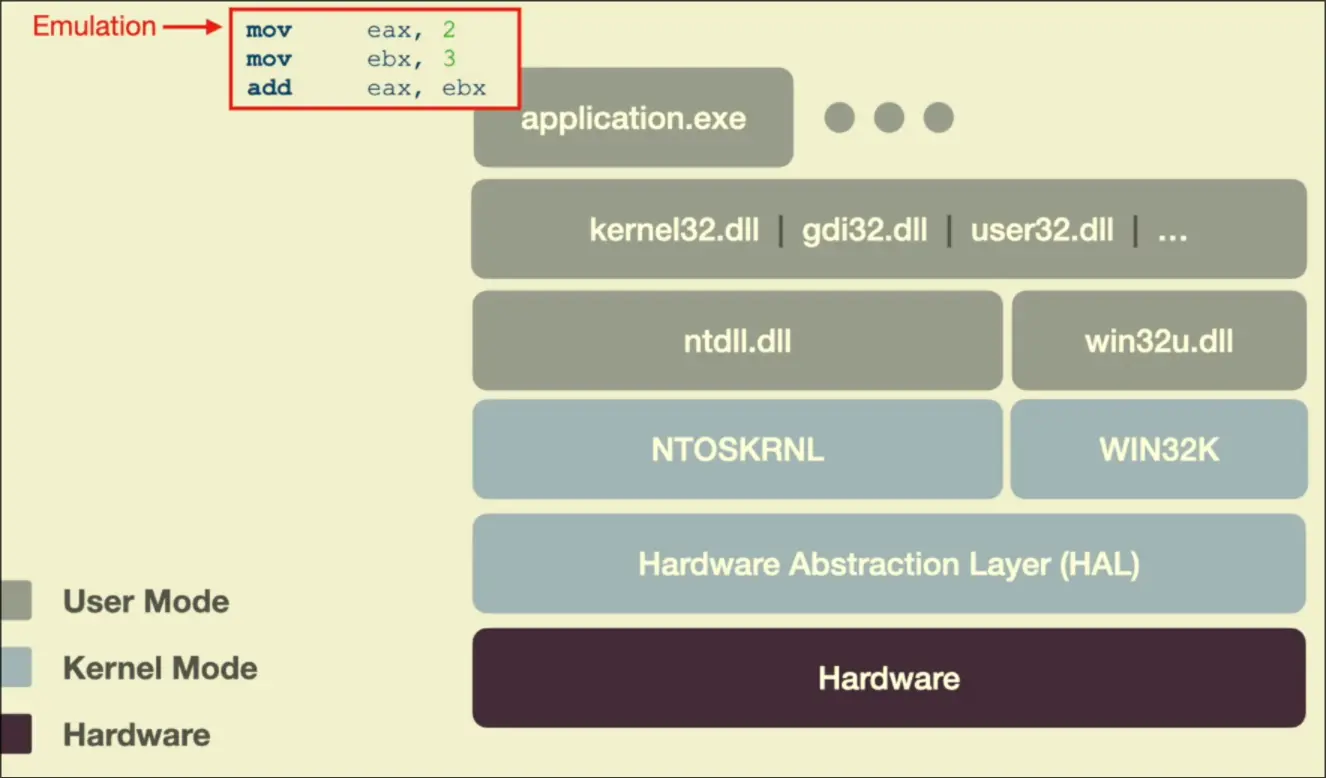Click the middle gray dot icon
The height and width of the screenshot is (778, 1326).
(889, 118)
